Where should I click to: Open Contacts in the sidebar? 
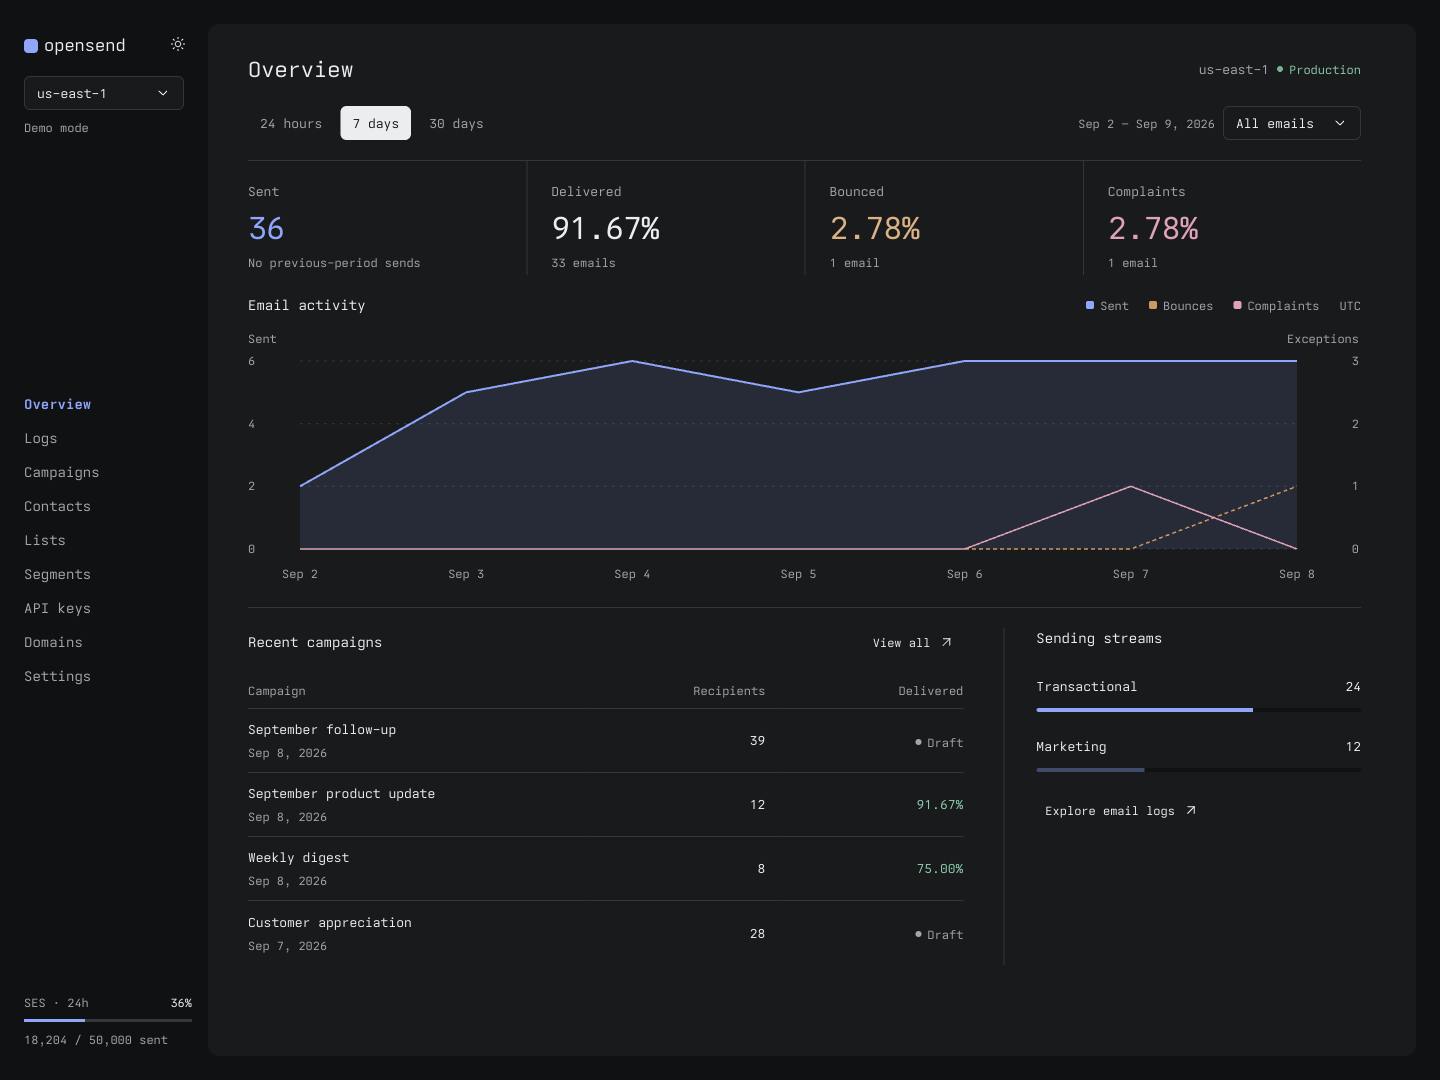[57, 506]
